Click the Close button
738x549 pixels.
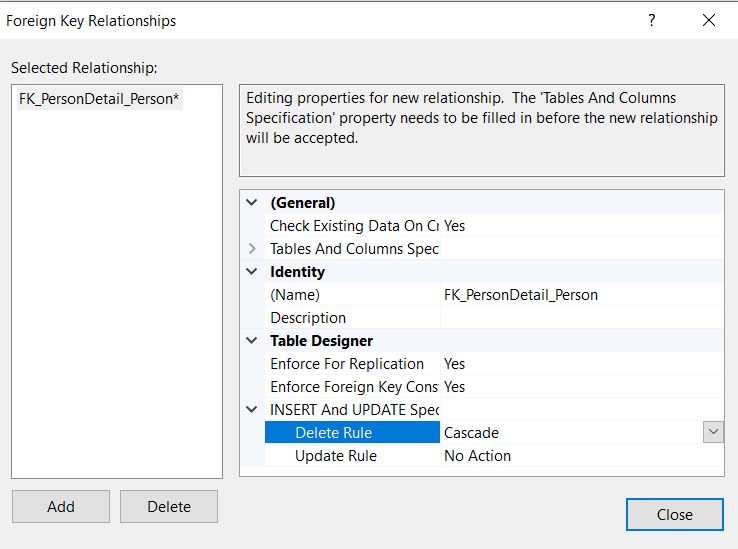coord(674,515)
